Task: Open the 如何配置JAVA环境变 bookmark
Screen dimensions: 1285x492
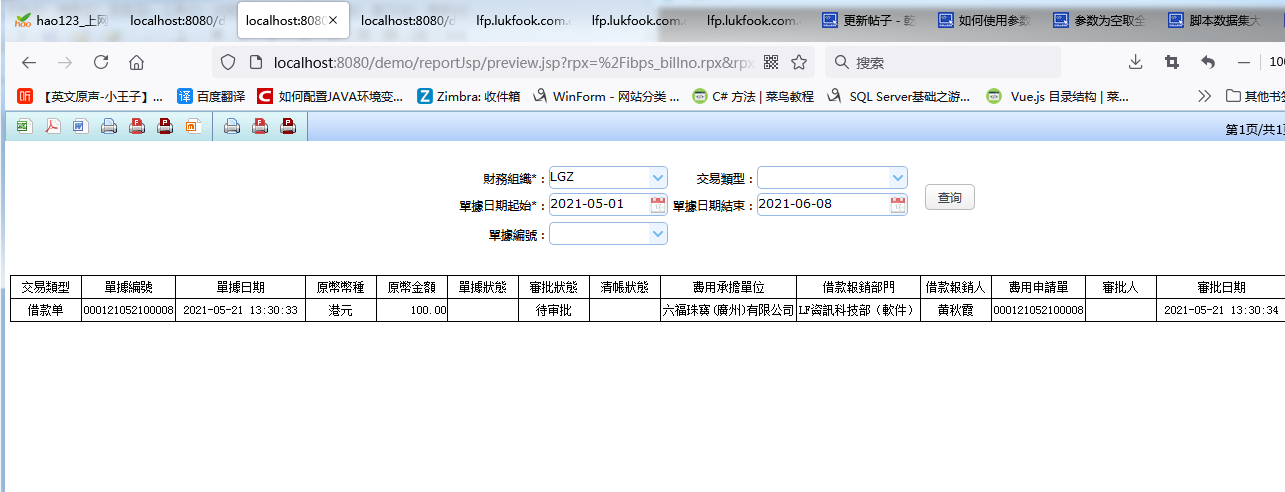Action: [x=330, y=97]
